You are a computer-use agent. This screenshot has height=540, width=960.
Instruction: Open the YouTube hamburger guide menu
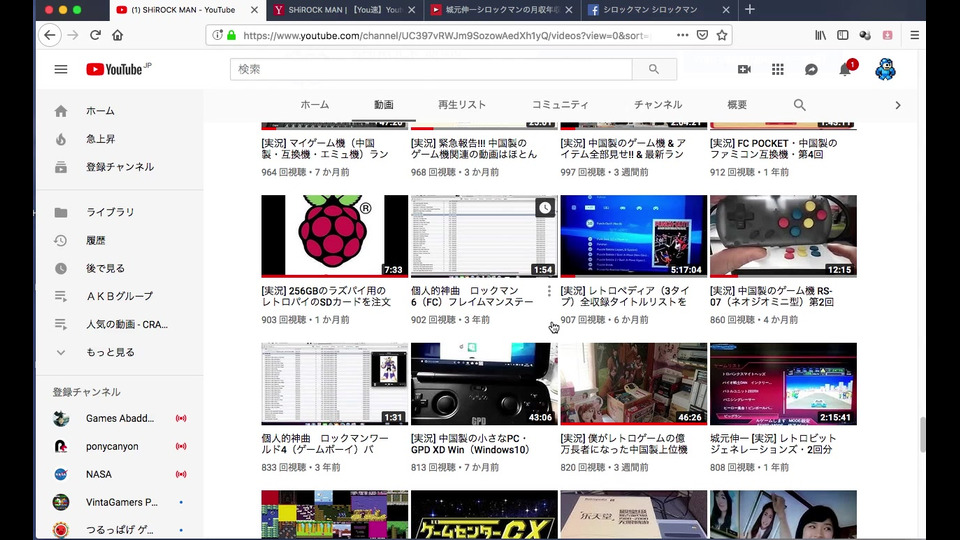click(61, 69)
